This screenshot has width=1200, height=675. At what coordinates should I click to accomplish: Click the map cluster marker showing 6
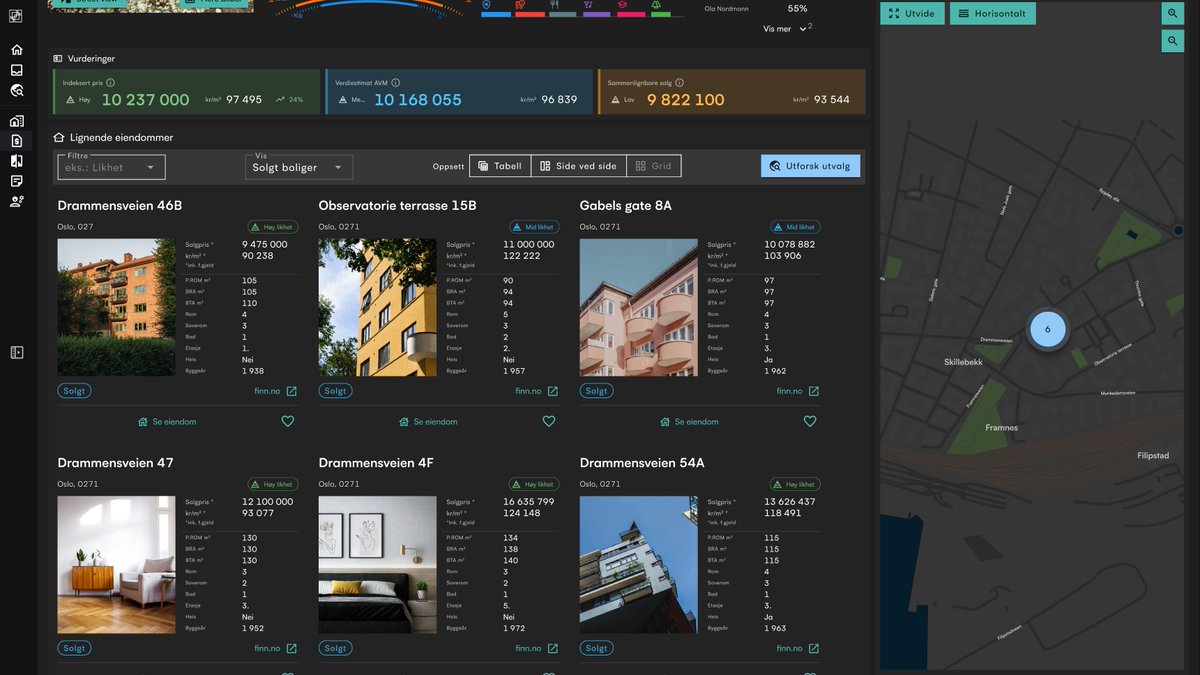[1047, 329]
